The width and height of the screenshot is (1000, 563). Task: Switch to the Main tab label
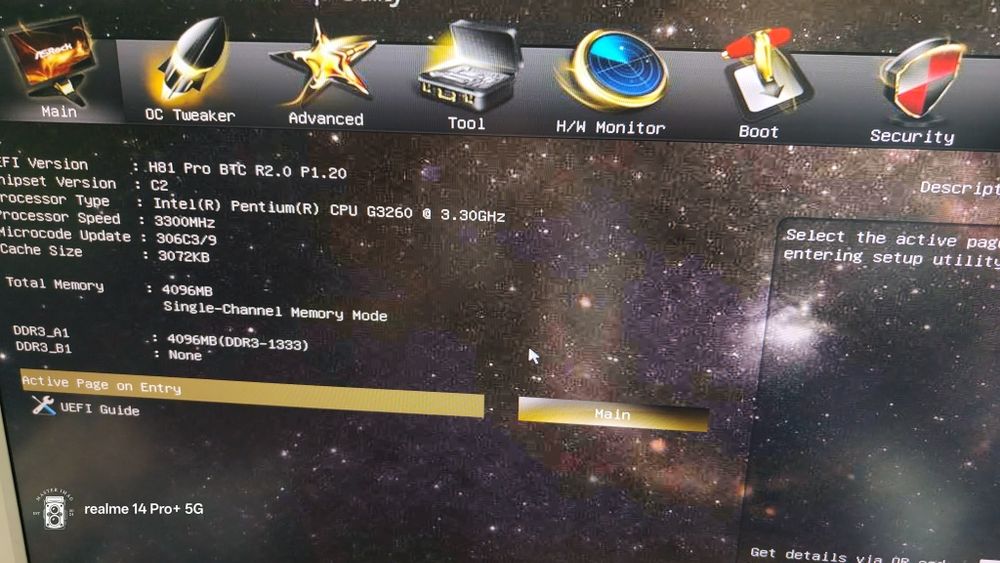click(x=59, y=112)
